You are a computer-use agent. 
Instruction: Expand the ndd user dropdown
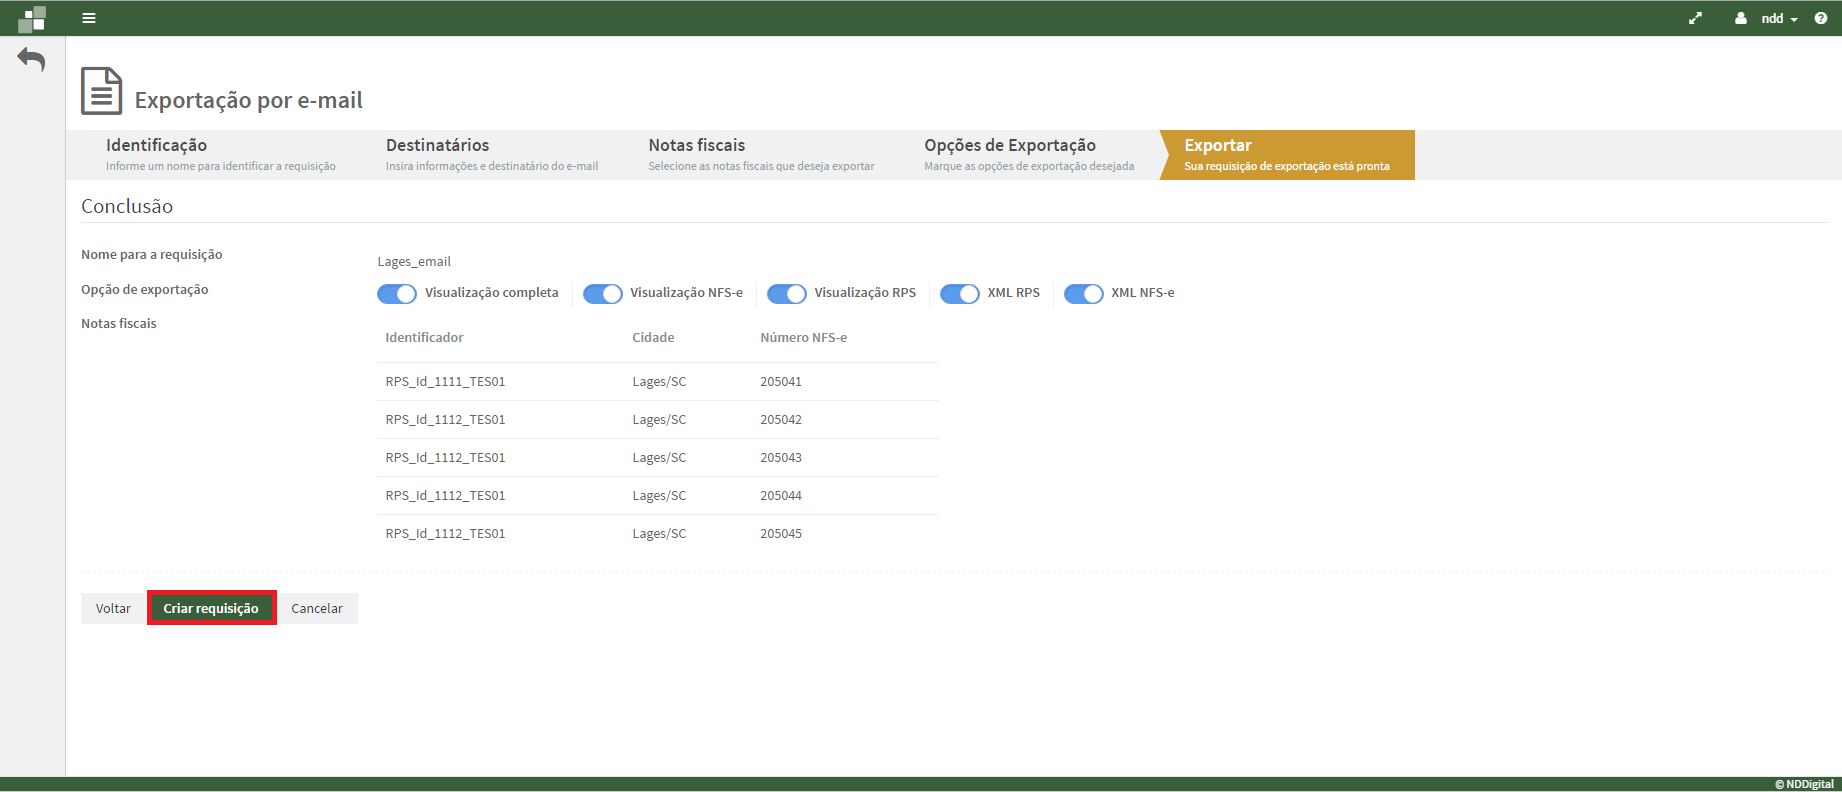click(1779, 18)
